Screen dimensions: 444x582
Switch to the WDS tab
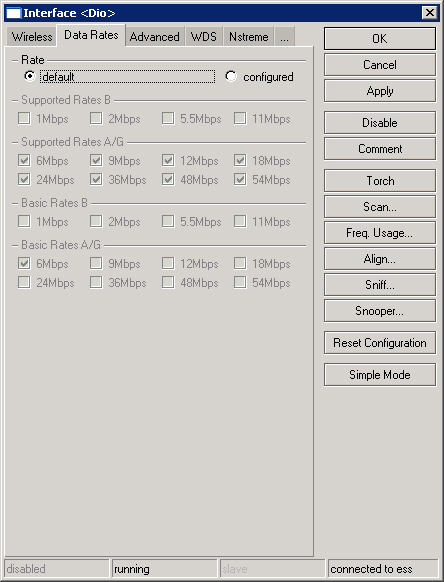(203, 37)
